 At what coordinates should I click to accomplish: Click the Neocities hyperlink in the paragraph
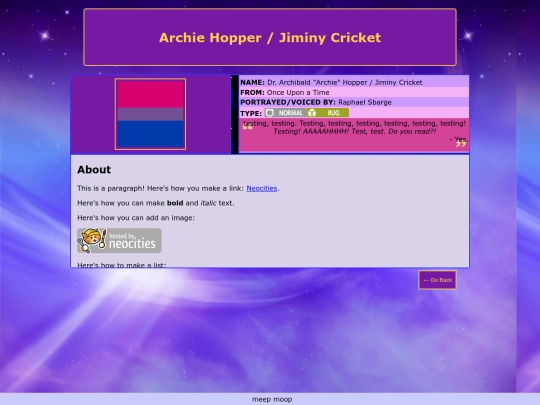pos(262,188)
